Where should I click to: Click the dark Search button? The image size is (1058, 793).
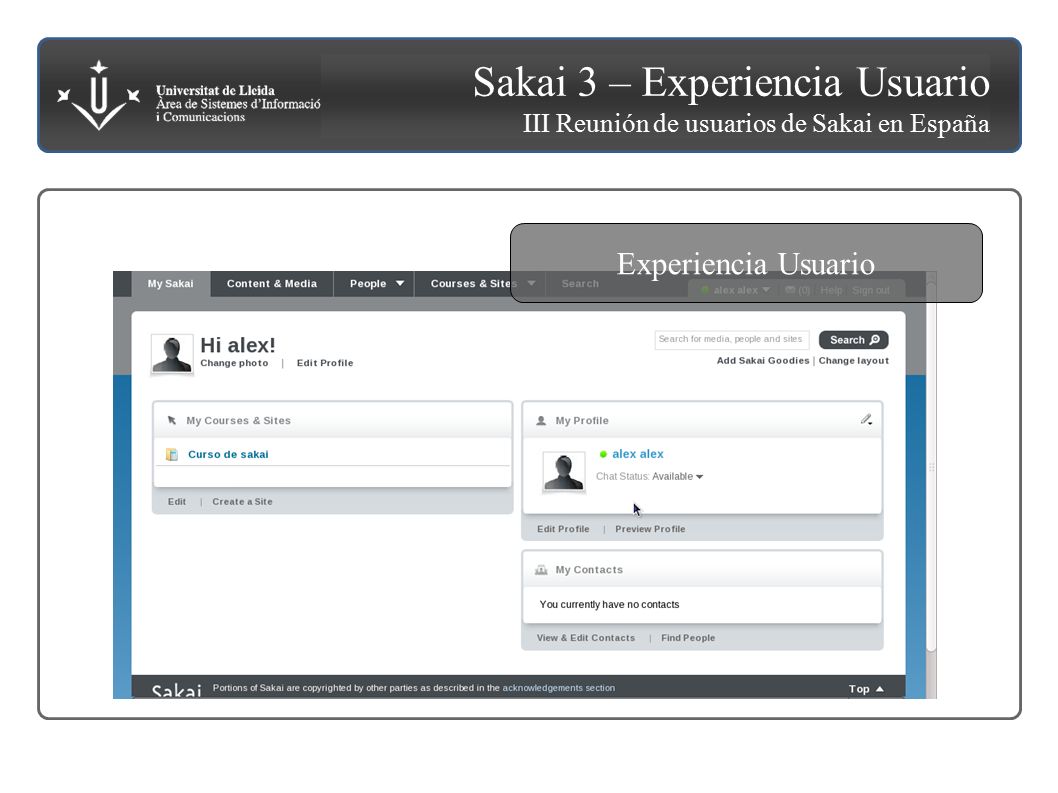coord(854,339)
